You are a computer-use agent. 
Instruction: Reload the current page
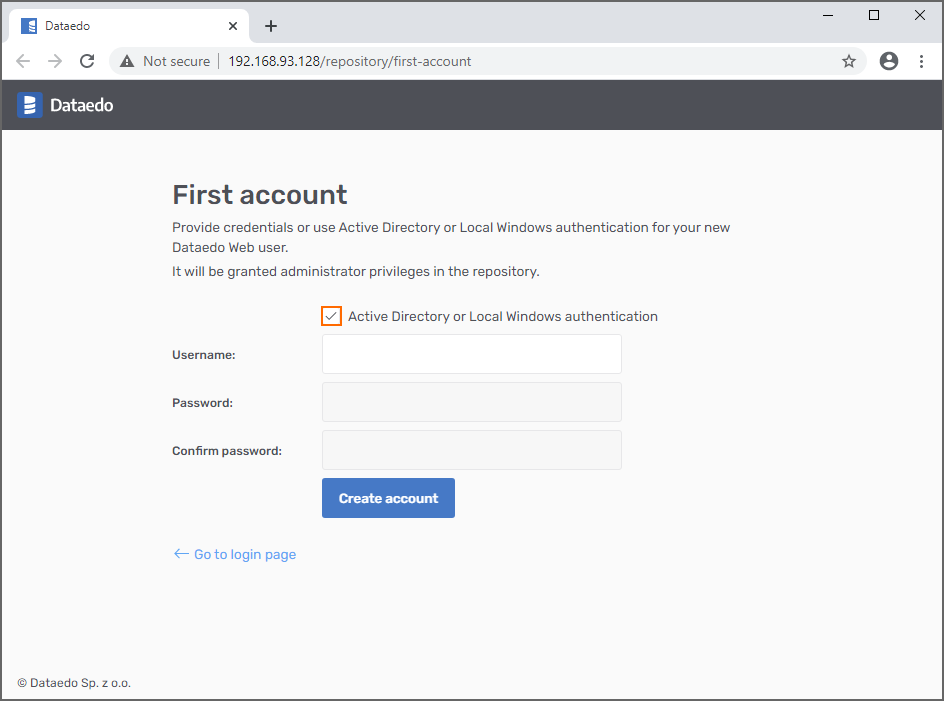point(87,61)
